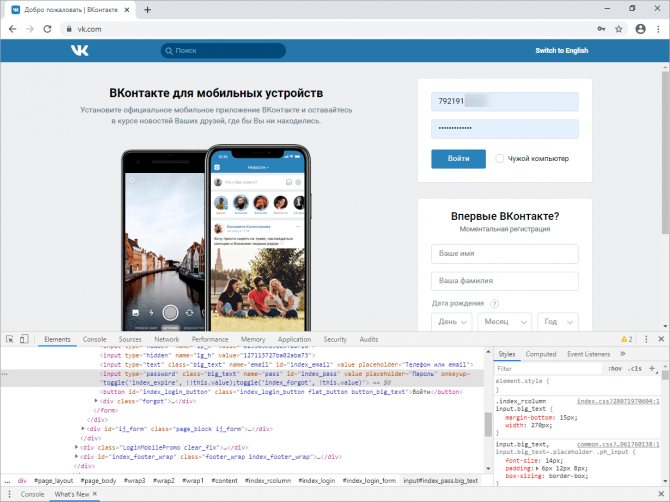
Task: Click the Styles Filter input
Action: click(549, 368)
